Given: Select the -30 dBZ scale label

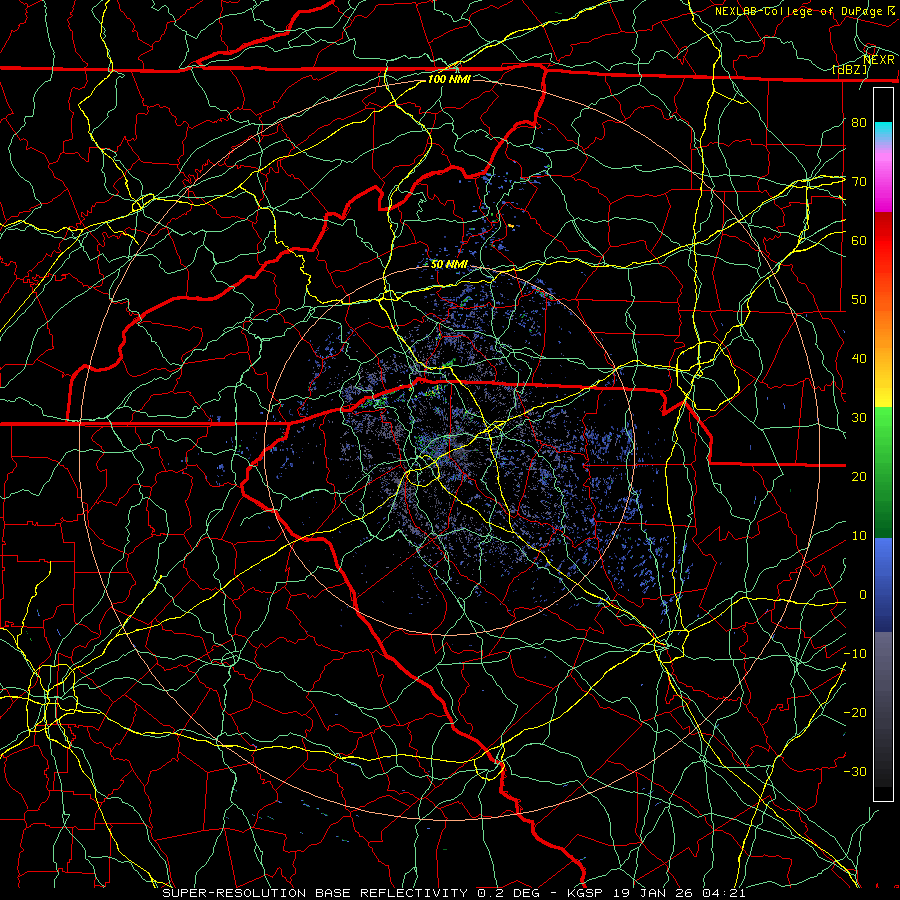Looking at the screenshot, I should tap(855, 771).
